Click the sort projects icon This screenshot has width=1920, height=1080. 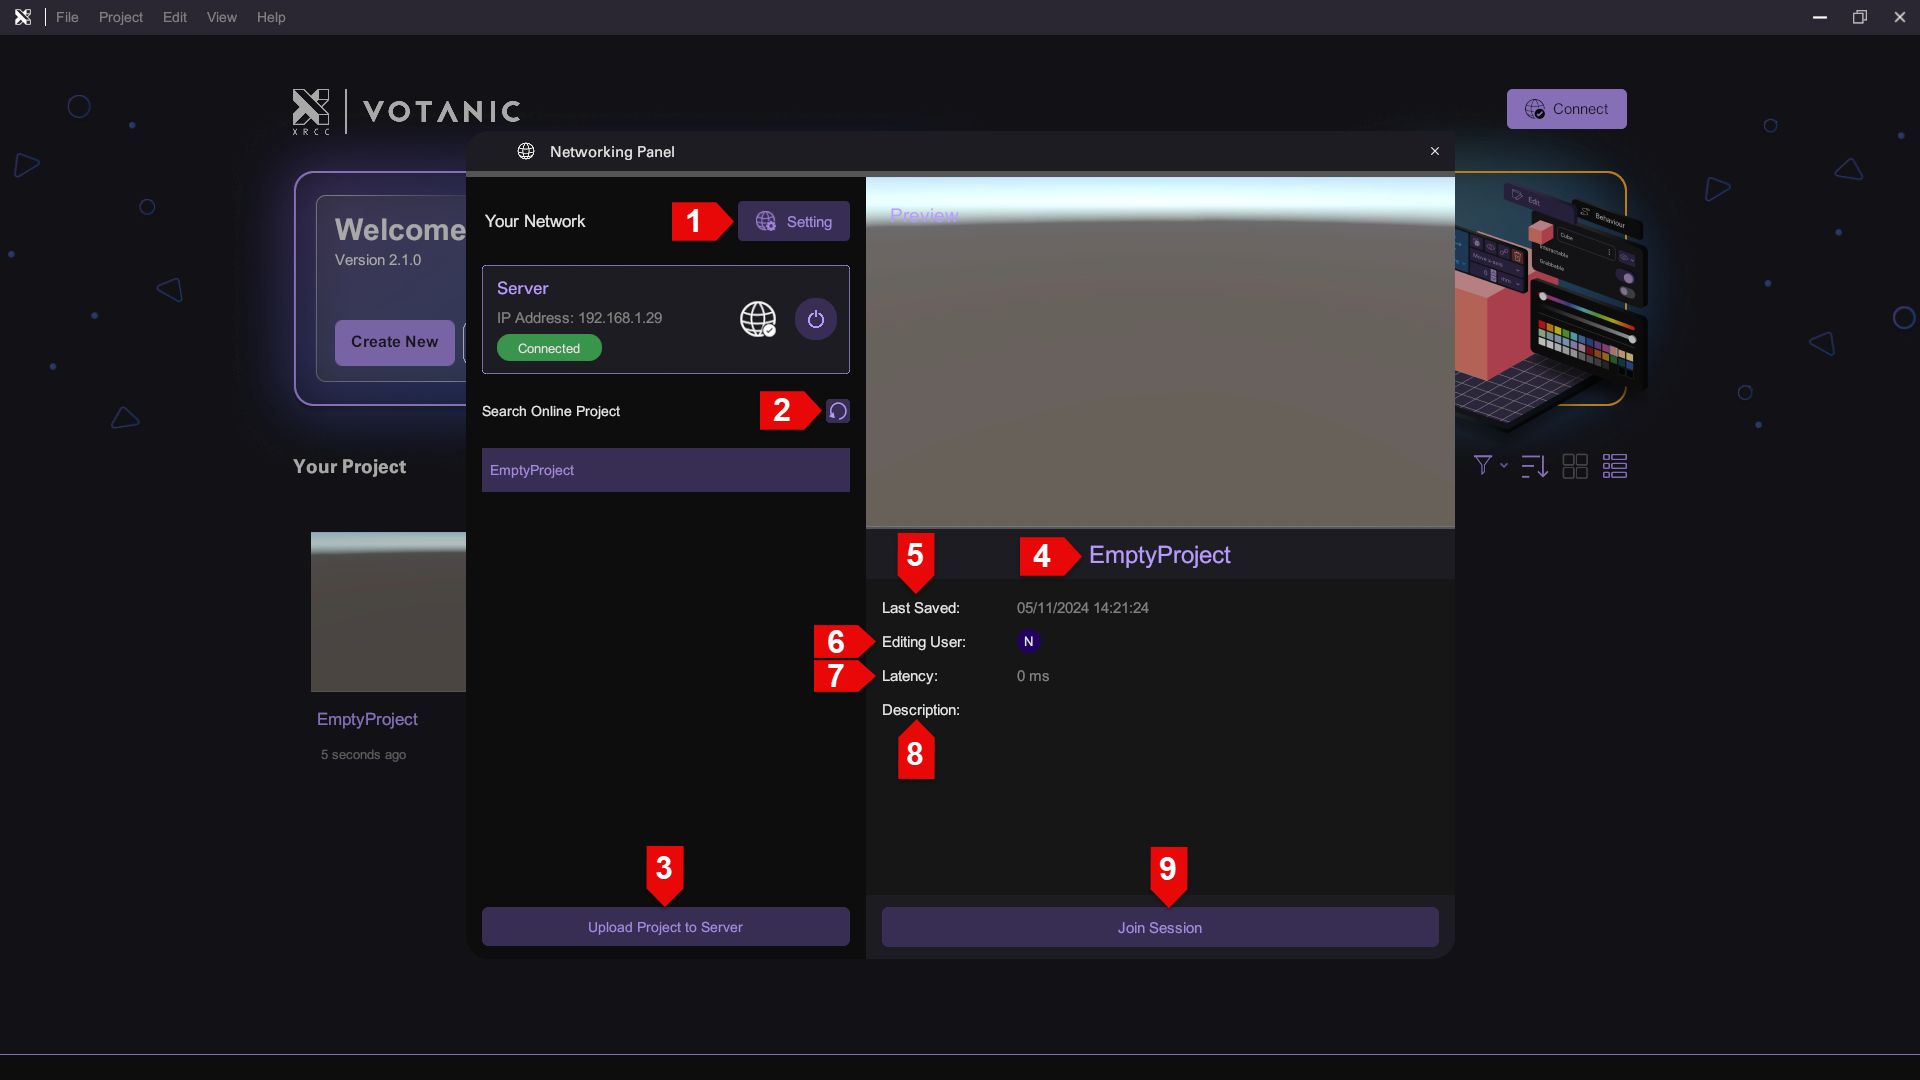pos(1534,466)
